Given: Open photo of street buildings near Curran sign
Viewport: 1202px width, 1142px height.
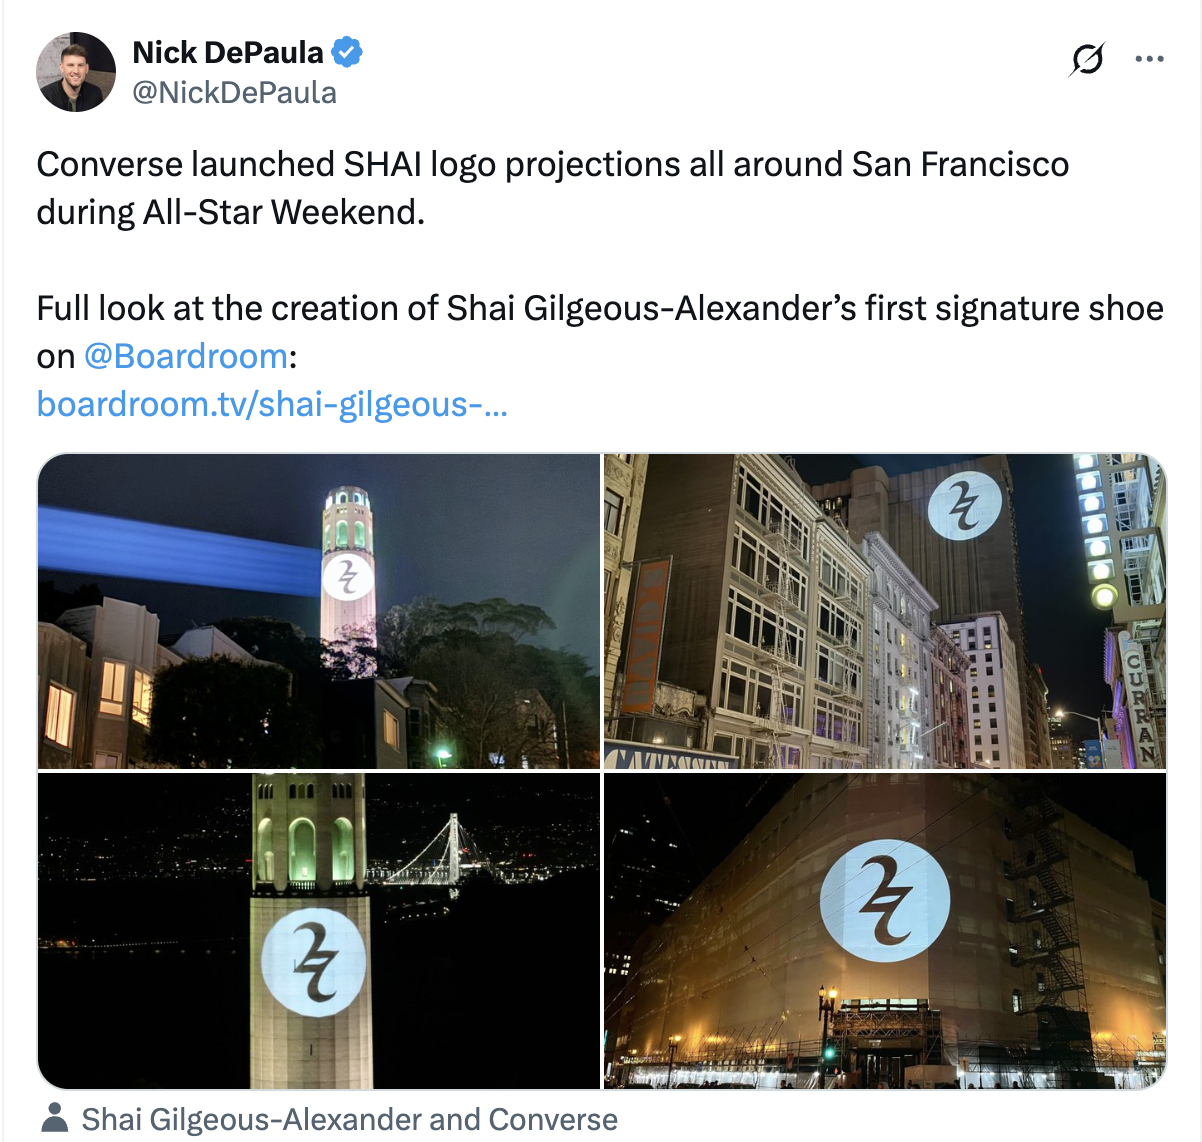Looking at the screenshot, I should [x=885, y=611].
